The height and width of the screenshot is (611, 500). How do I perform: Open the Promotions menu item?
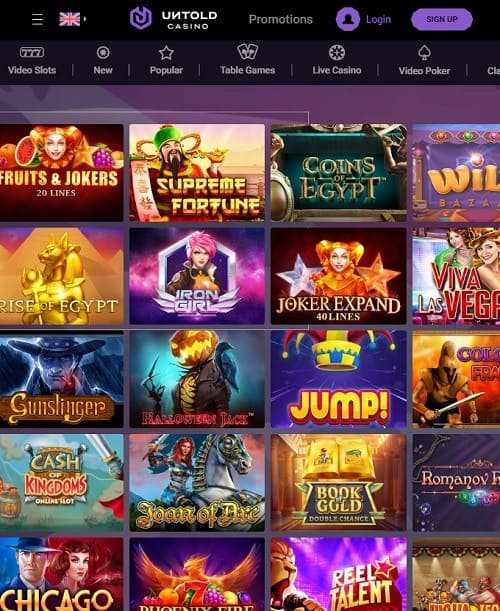(x=281, y=19)
